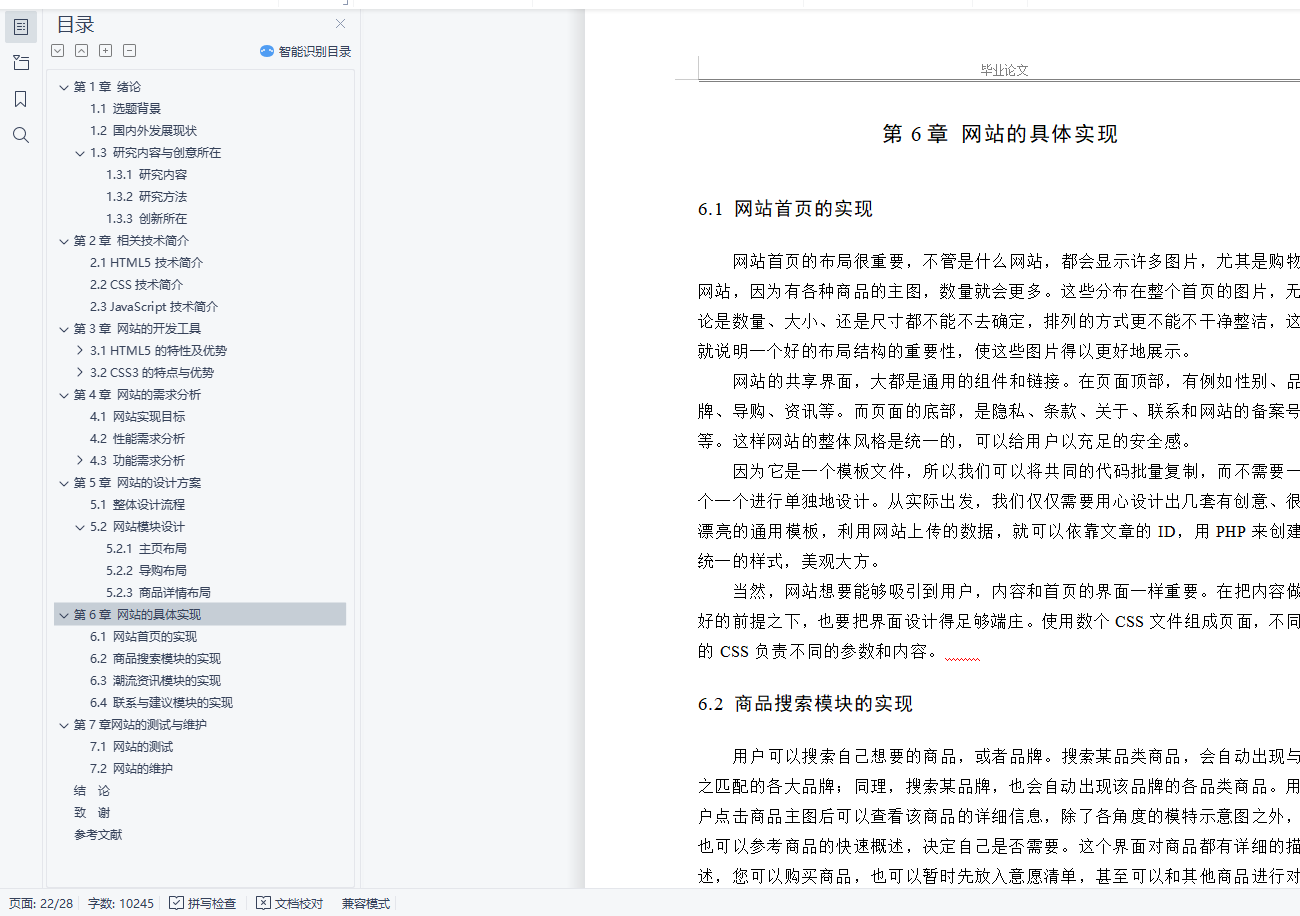Collapse 1.3 研究内容与创意所在 chevron

[80, 153]
